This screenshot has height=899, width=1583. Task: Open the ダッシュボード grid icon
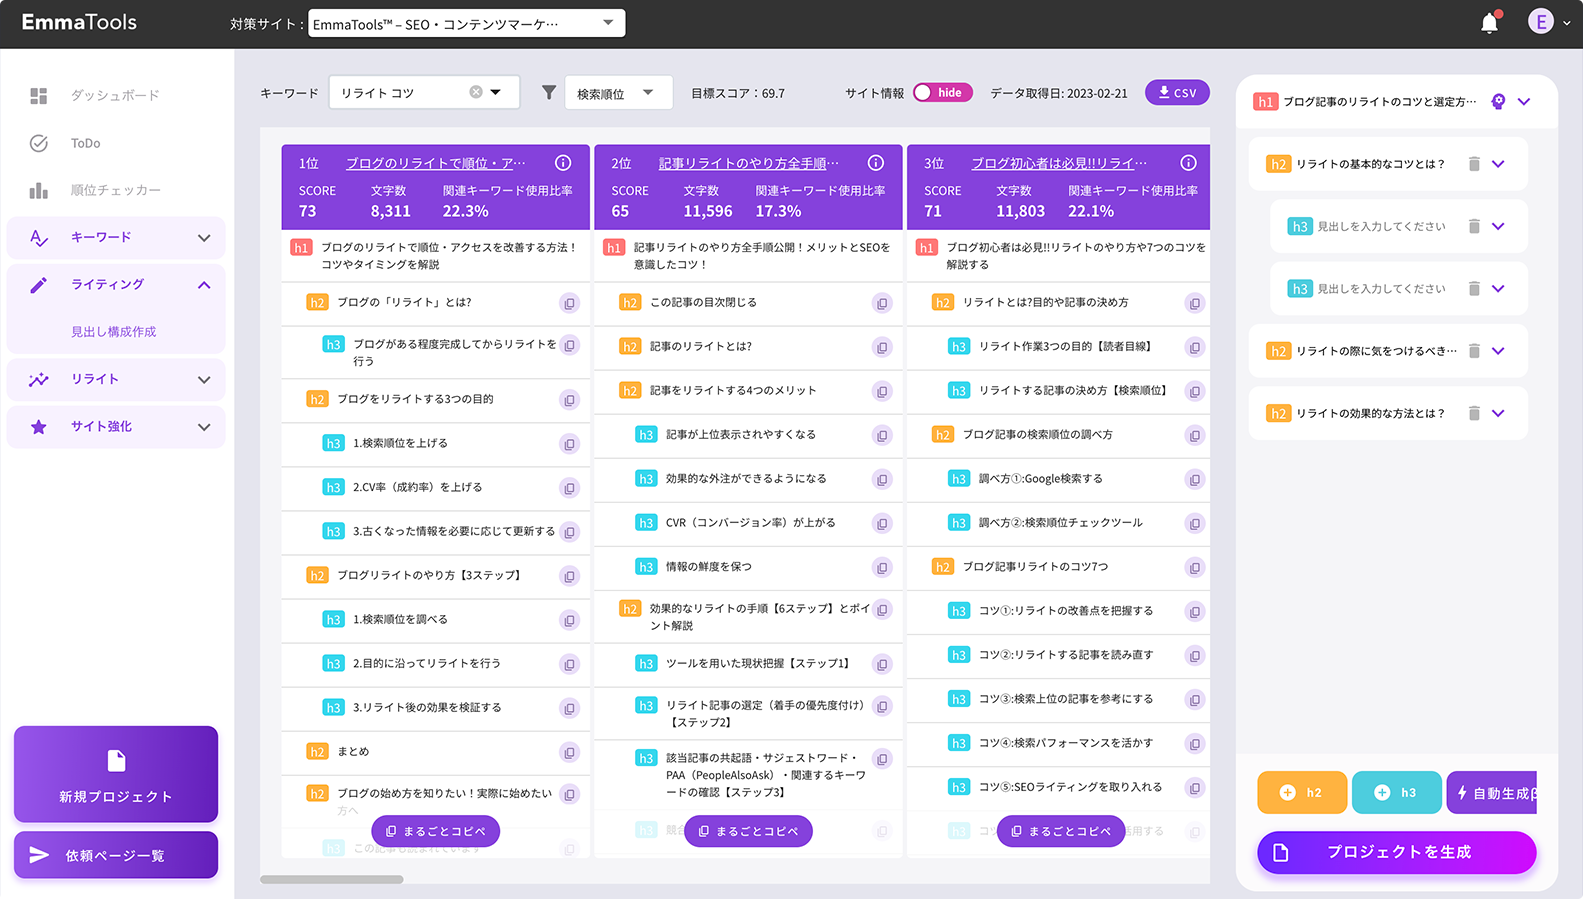[39, 96]
